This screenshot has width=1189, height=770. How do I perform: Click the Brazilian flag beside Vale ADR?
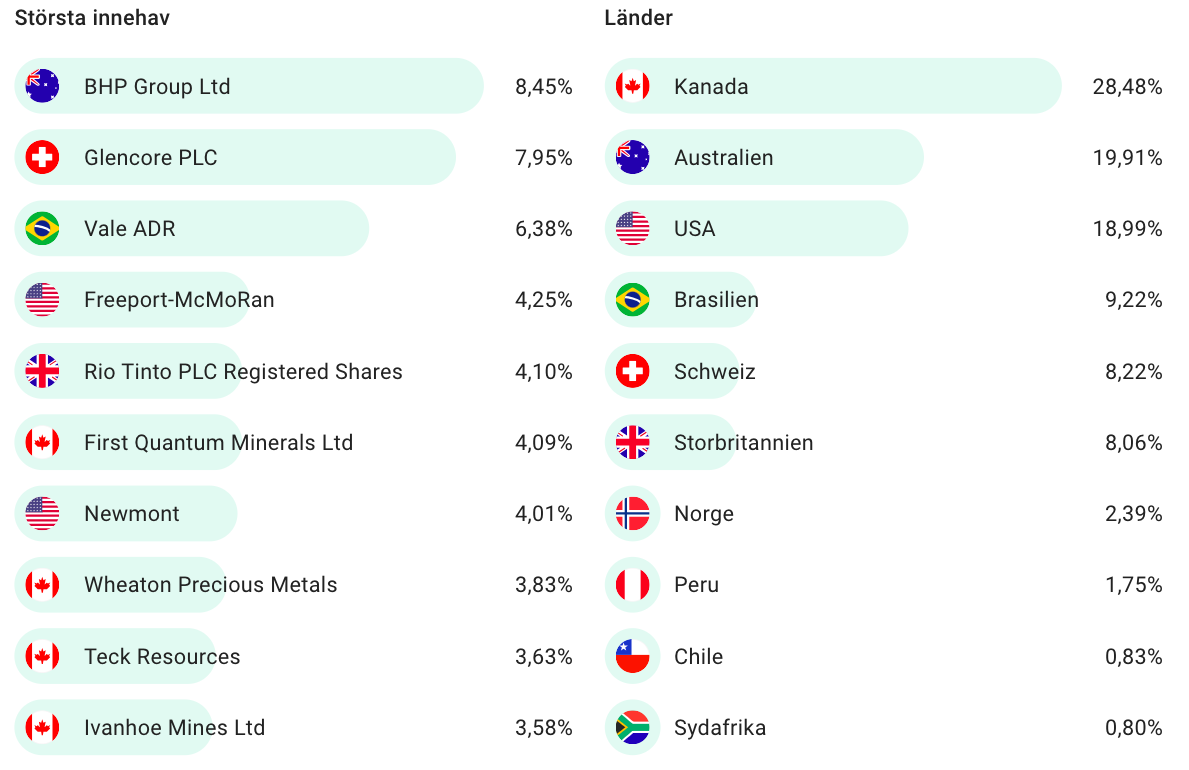[42, 229]
